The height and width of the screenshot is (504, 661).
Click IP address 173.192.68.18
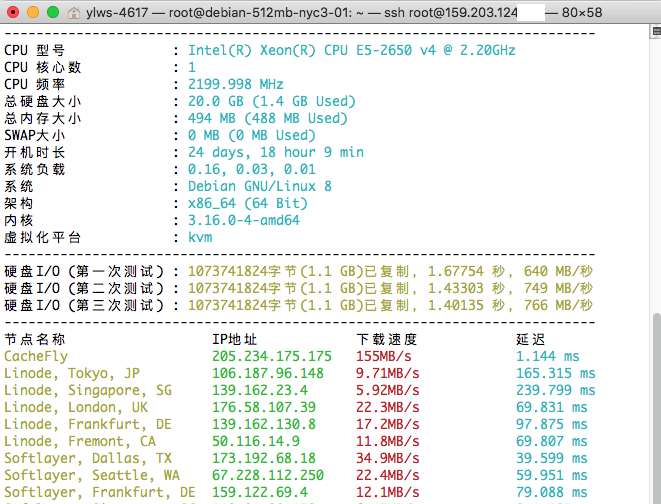pos(264,458)
